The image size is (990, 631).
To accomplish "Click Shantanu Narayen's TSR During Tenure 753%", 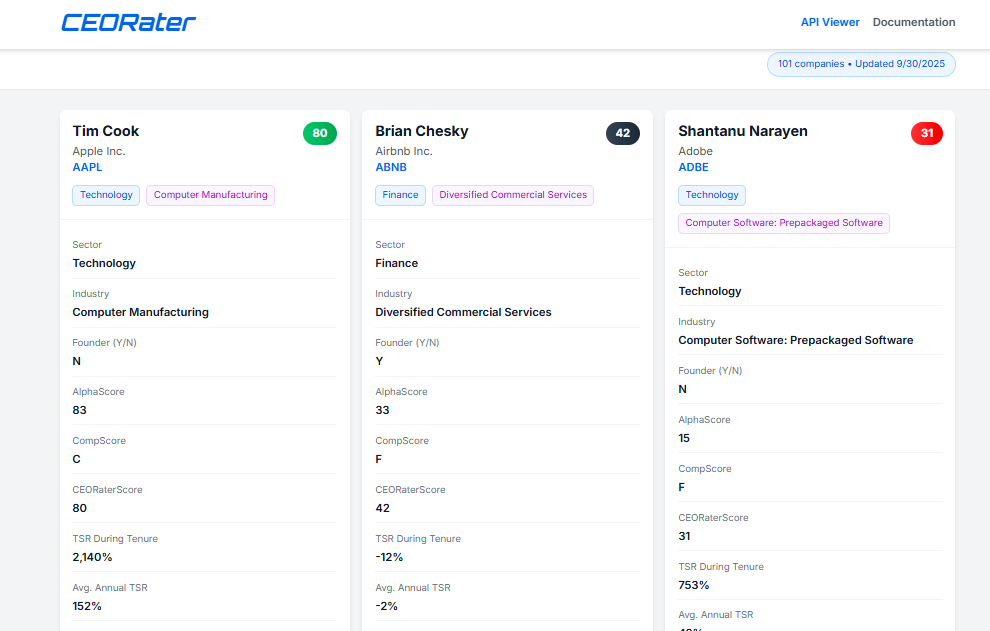I will point(693,586).
